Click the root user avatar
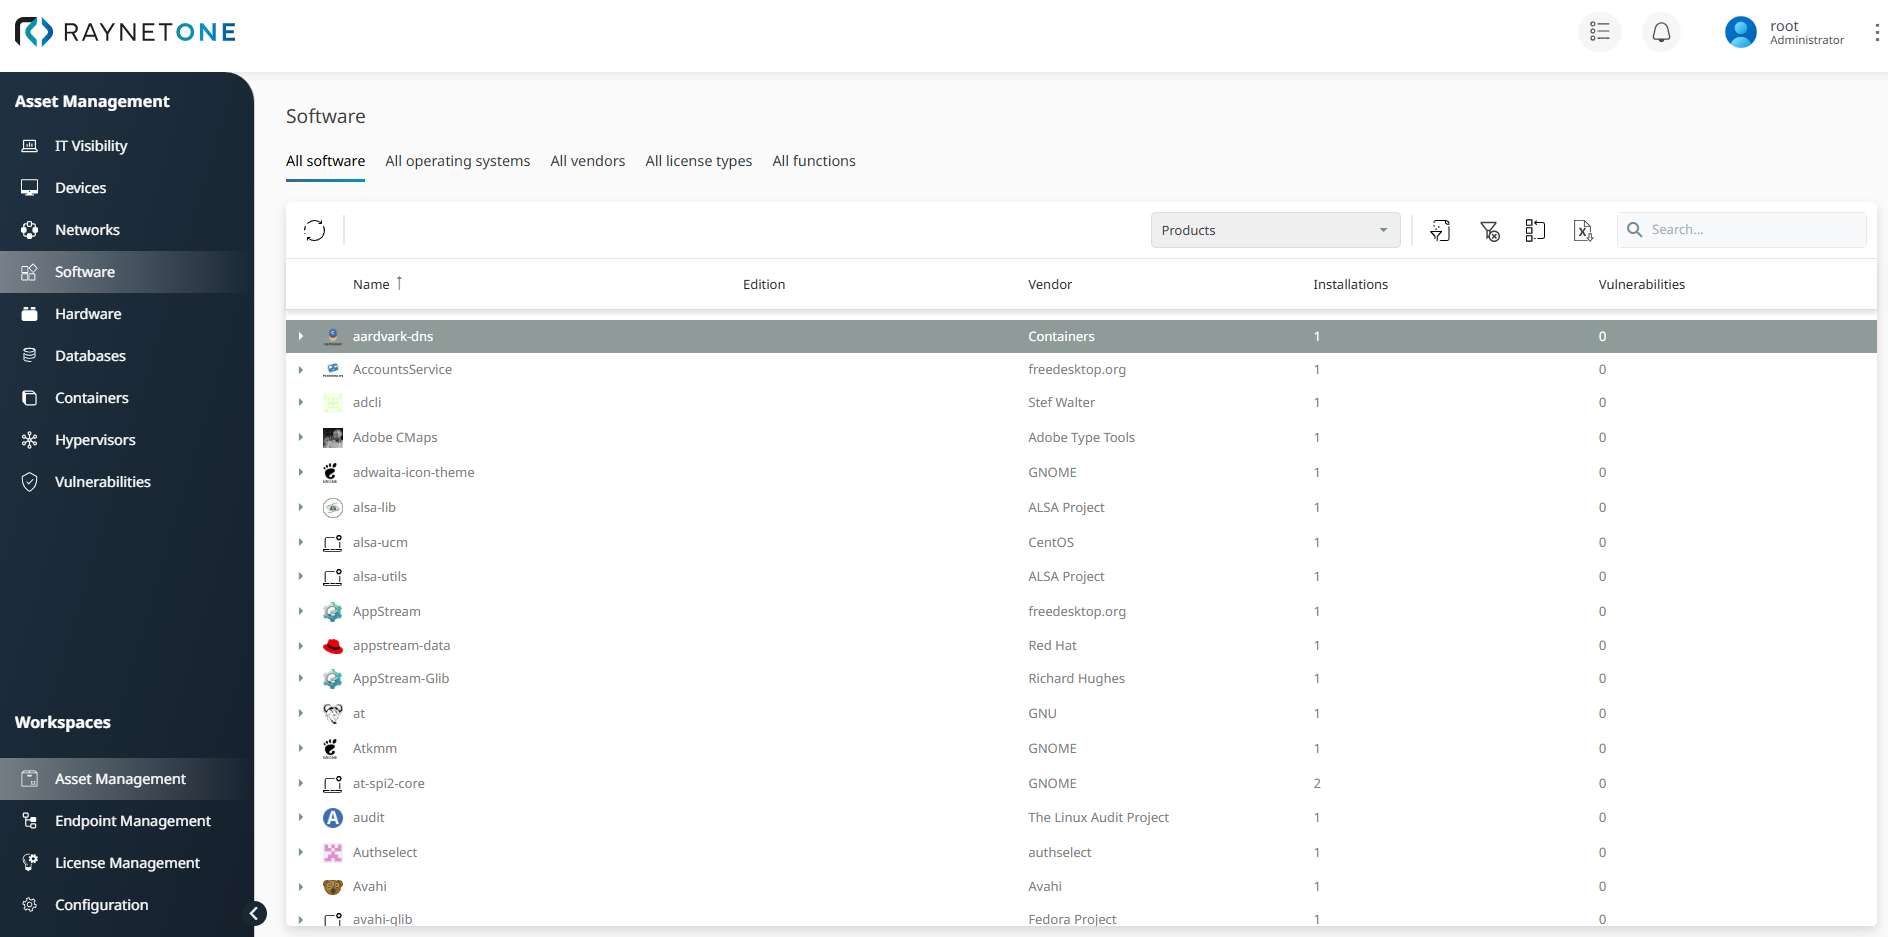 point(1740,33)
